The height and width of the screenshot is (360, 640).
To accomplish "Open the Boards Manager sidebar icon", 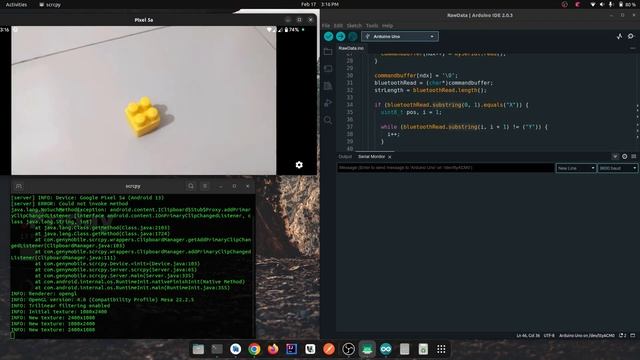I will click(x=328, y=69).
